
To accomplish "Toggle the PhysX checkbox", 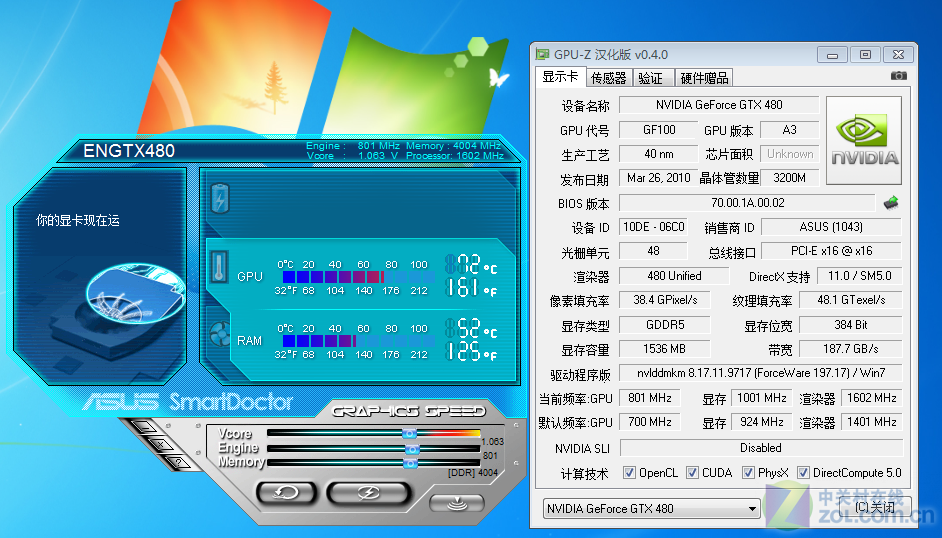I will point(748,473).
